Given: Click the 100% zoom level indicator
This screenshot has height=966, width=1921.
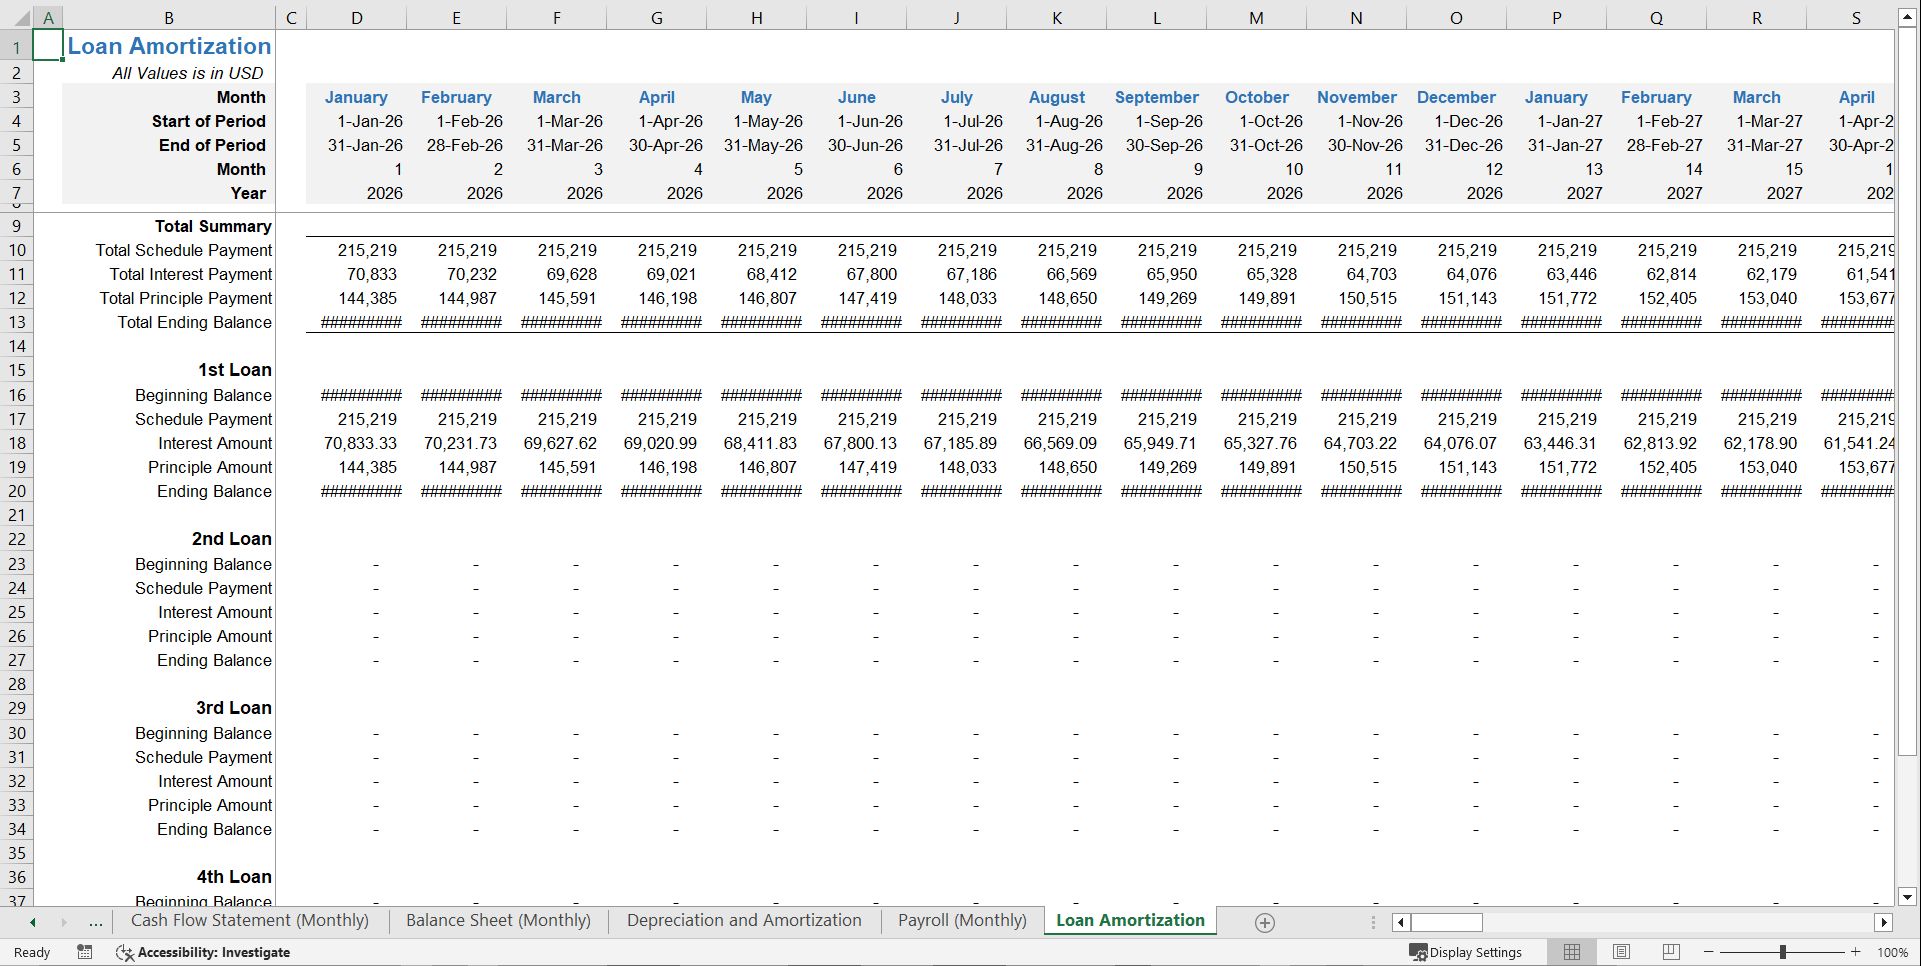Looking at the screenshot, I should (x=1893, y=952).
